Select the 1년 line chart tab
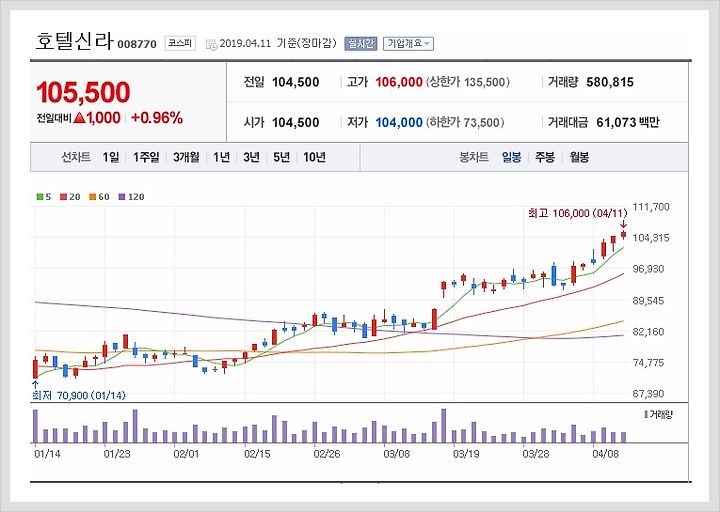Screen dimensions: 720x512 [221, 158]
